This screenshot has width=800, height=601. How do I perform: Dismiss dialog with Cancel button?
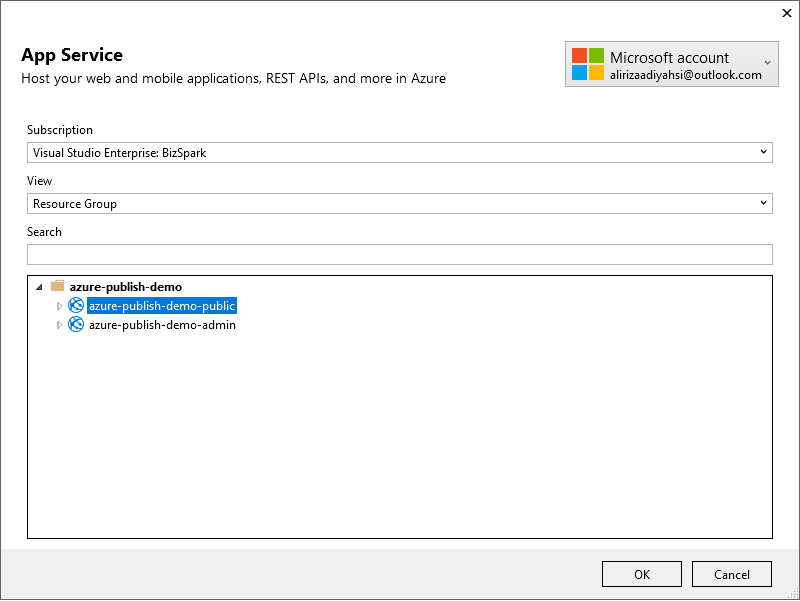732,574
